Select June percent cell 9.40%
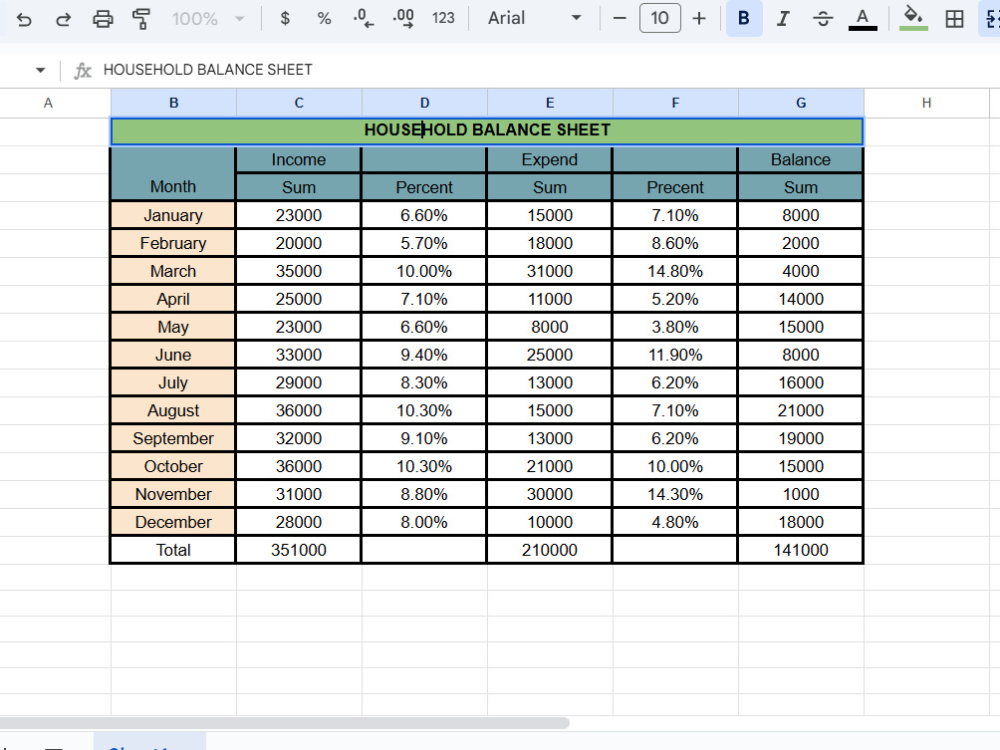Image resolution: width=1000 pixels, height=750 pixels. pyautogui.click(x=424, y=355)
